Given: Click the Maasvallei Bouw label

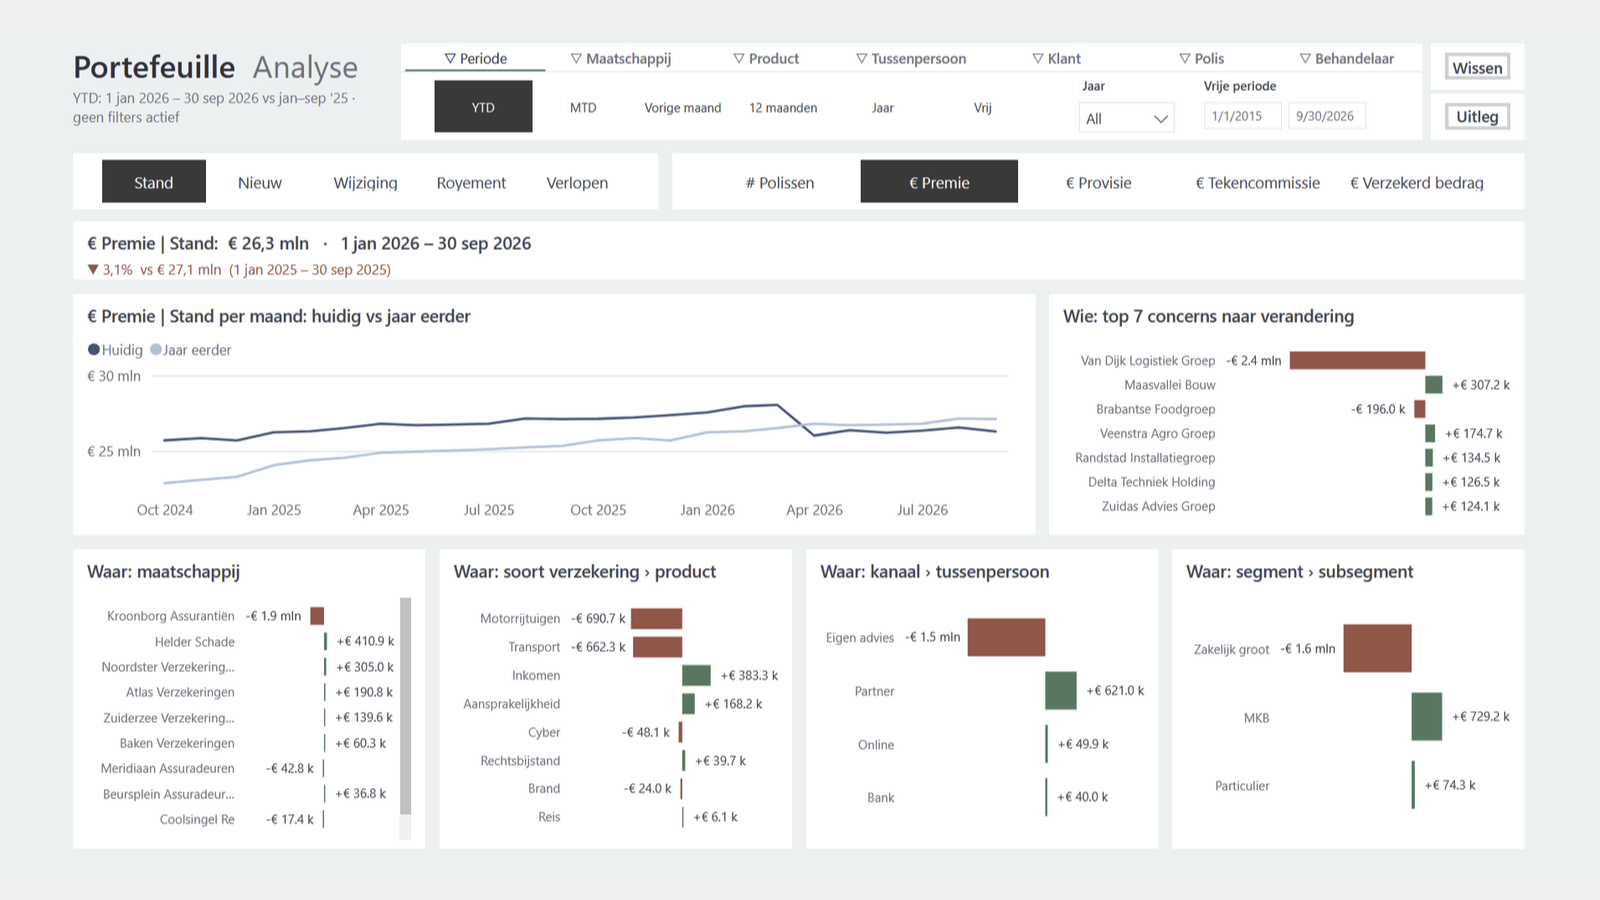Looking at the screenshot, I should tap(1170, 385).
